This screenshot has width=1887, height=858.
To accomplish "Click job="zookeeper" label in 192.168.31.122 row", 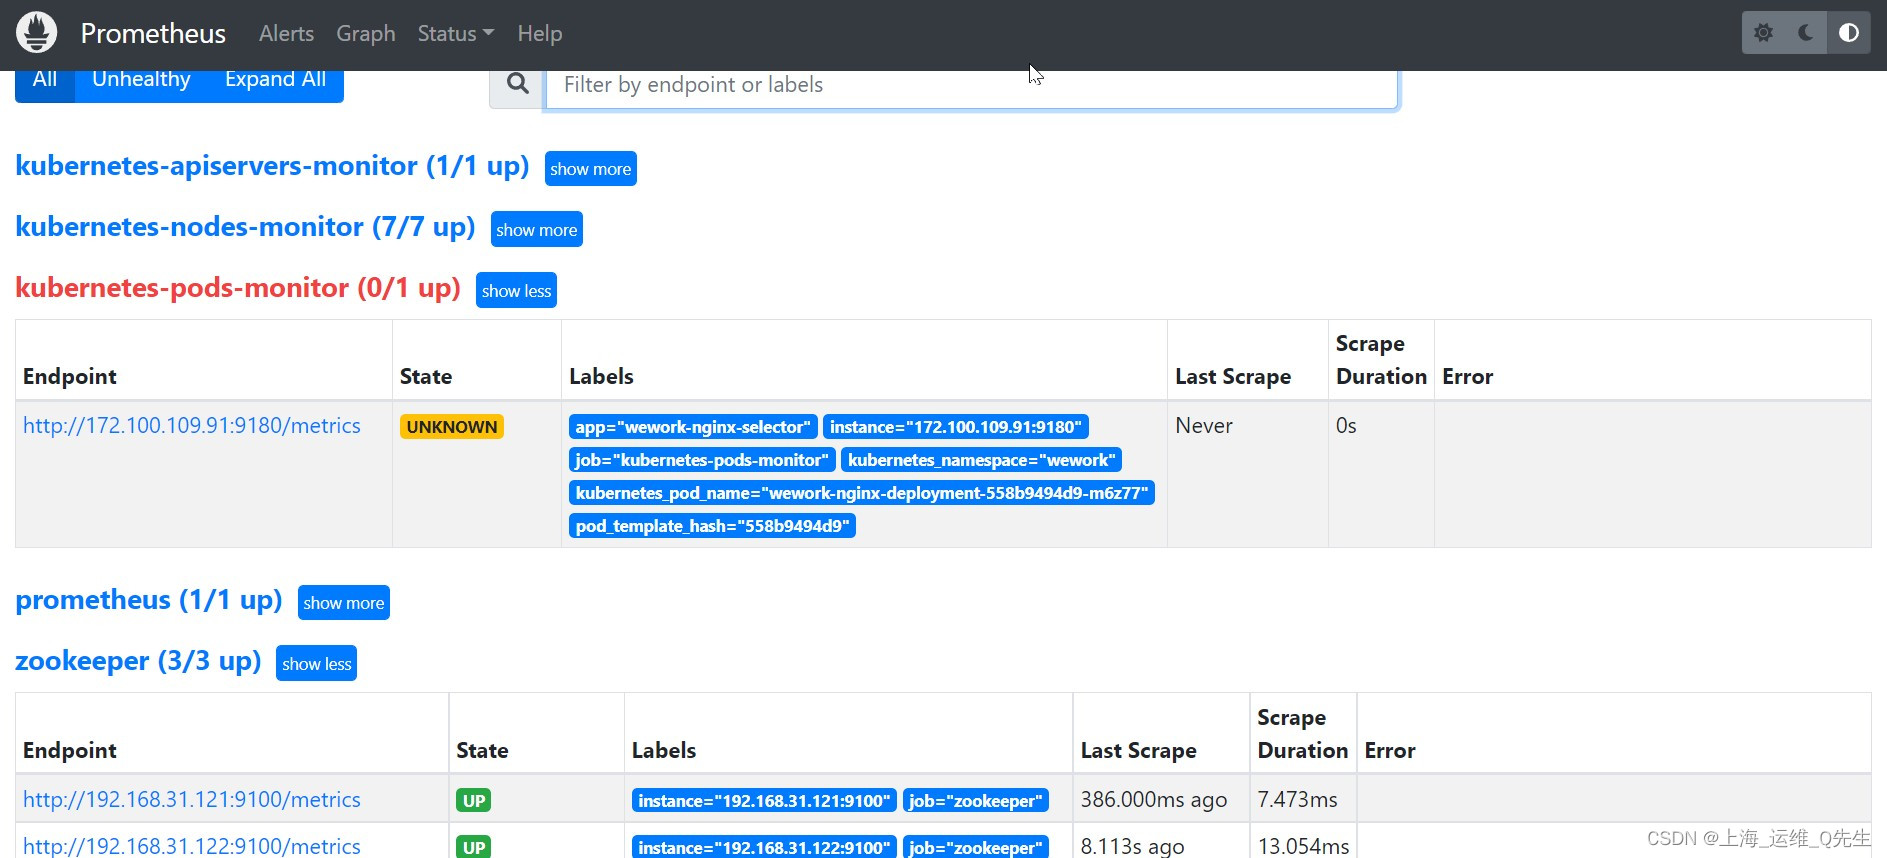I will 976,847.
